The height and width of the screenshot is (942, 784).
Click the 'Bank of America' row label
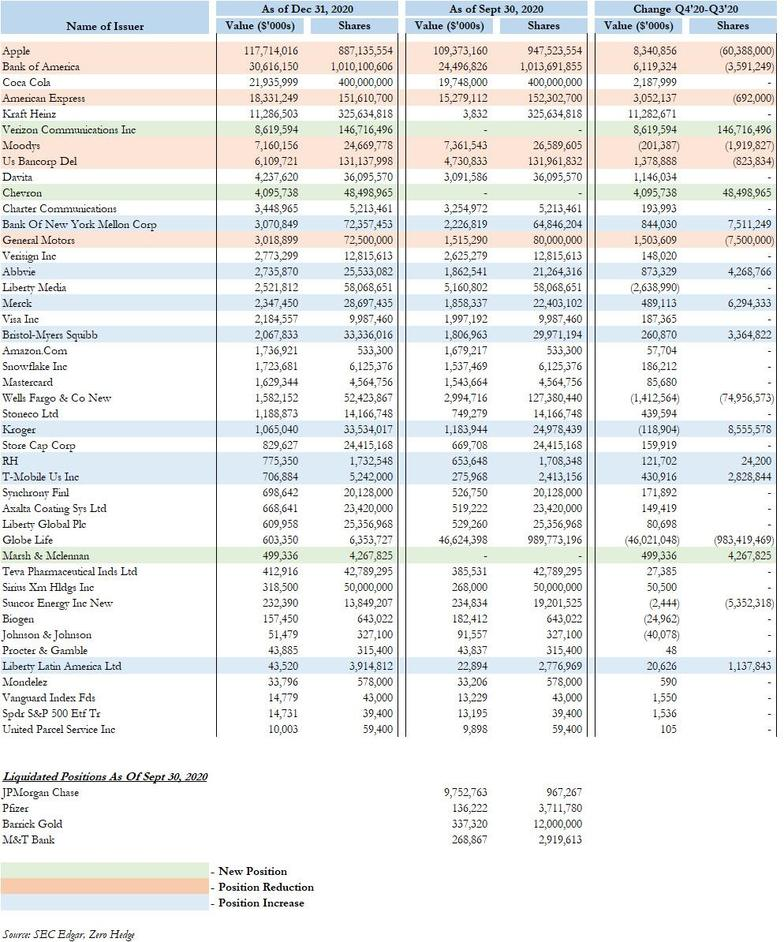coord(41,67)
